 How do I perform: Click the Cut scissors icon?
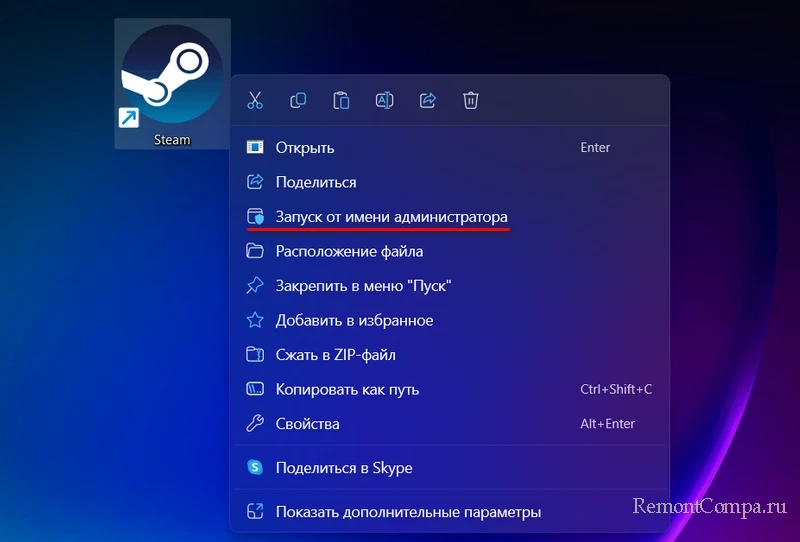(255, 100)
